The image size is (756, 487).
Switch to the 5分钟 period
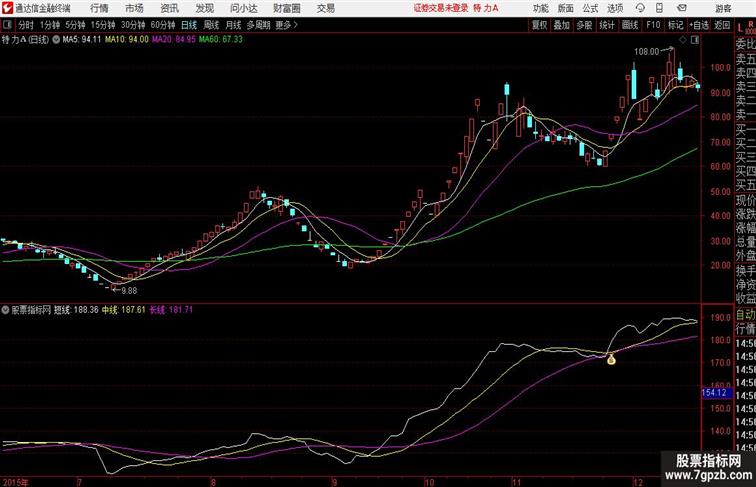point(75,25)
